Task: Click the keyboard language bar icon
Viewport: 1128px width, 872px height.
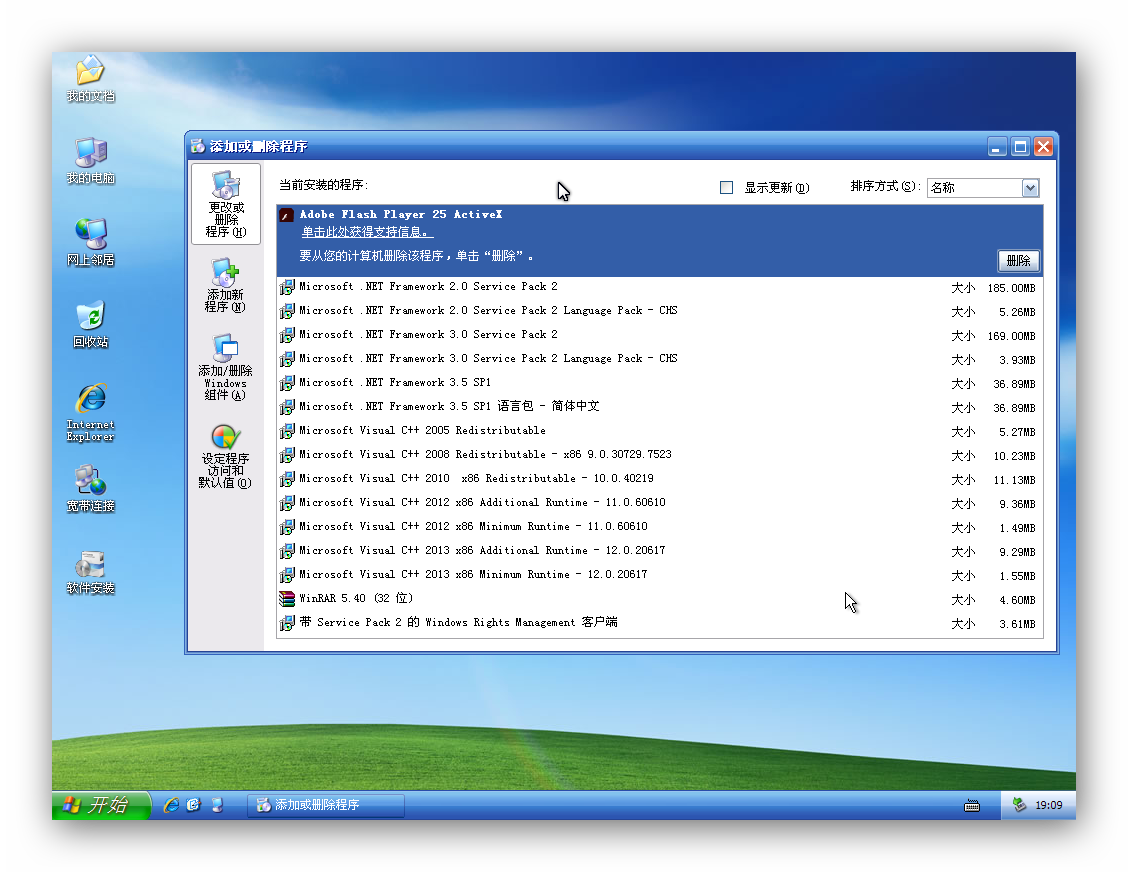Action: coord(972,806)
